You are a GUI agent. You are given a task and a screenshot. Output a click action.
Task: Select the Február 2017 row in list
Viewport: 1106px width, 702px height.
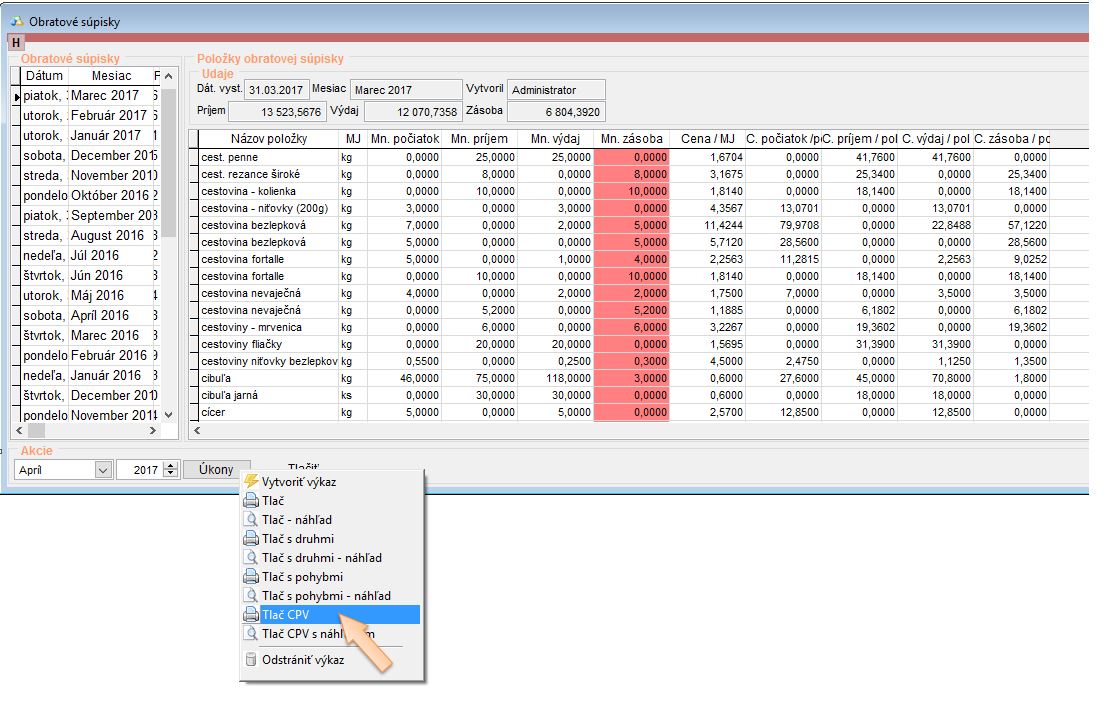click(108, 115)
